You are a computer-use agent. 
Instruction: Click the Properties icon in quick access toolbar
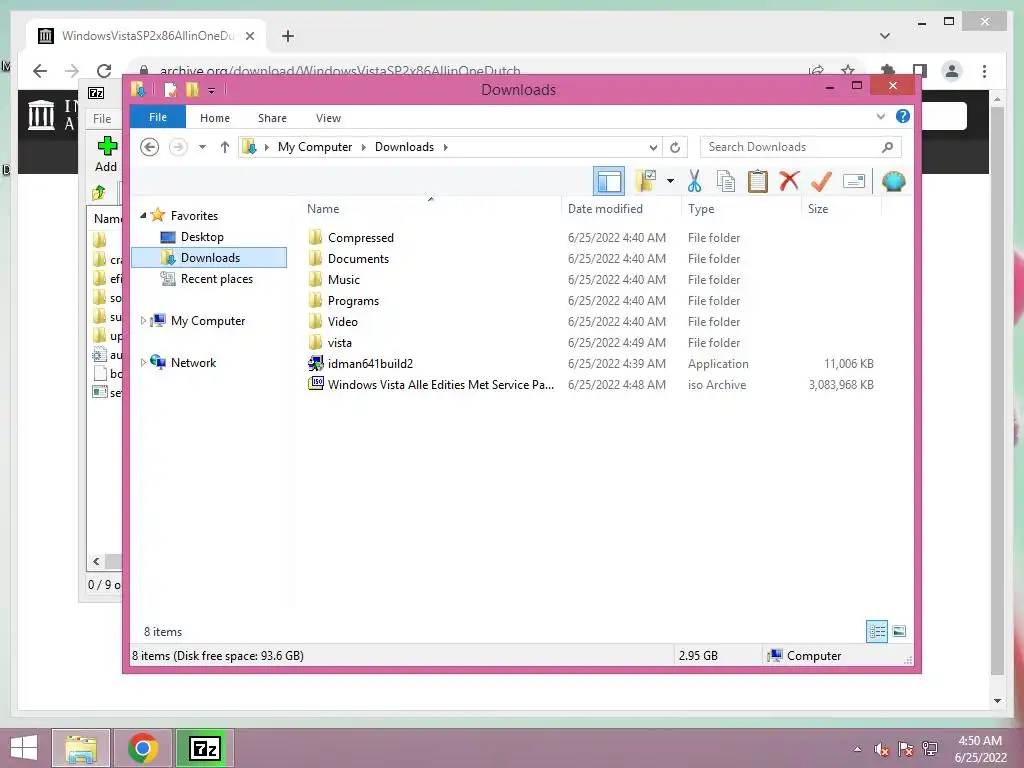coord(170,89)
